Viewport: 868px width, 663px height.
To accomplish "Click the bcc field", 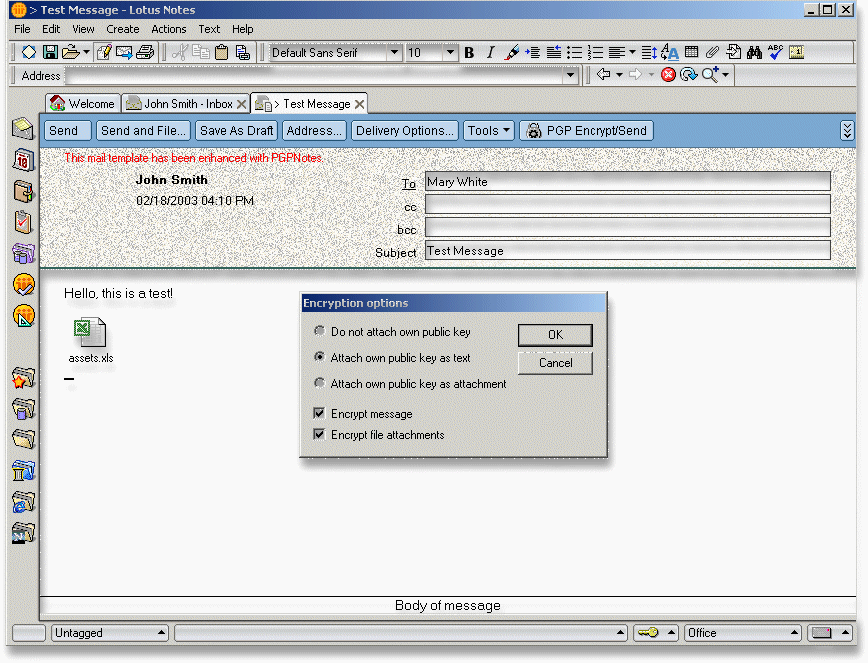I will click(x=628, y=227).
